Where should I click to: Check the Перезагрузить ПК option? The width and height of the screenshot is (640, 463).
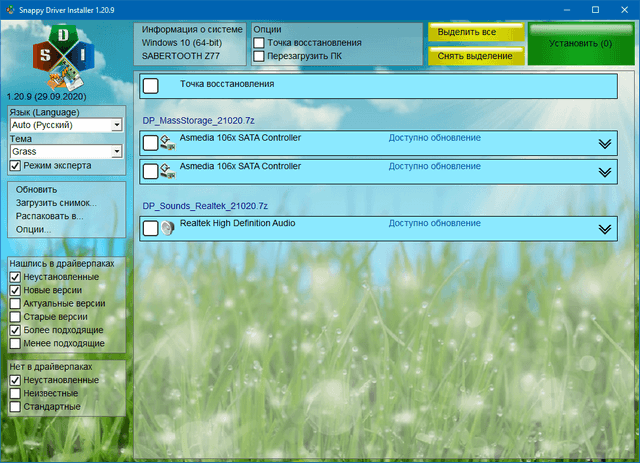pyautogui.click(x=259, y=57)
